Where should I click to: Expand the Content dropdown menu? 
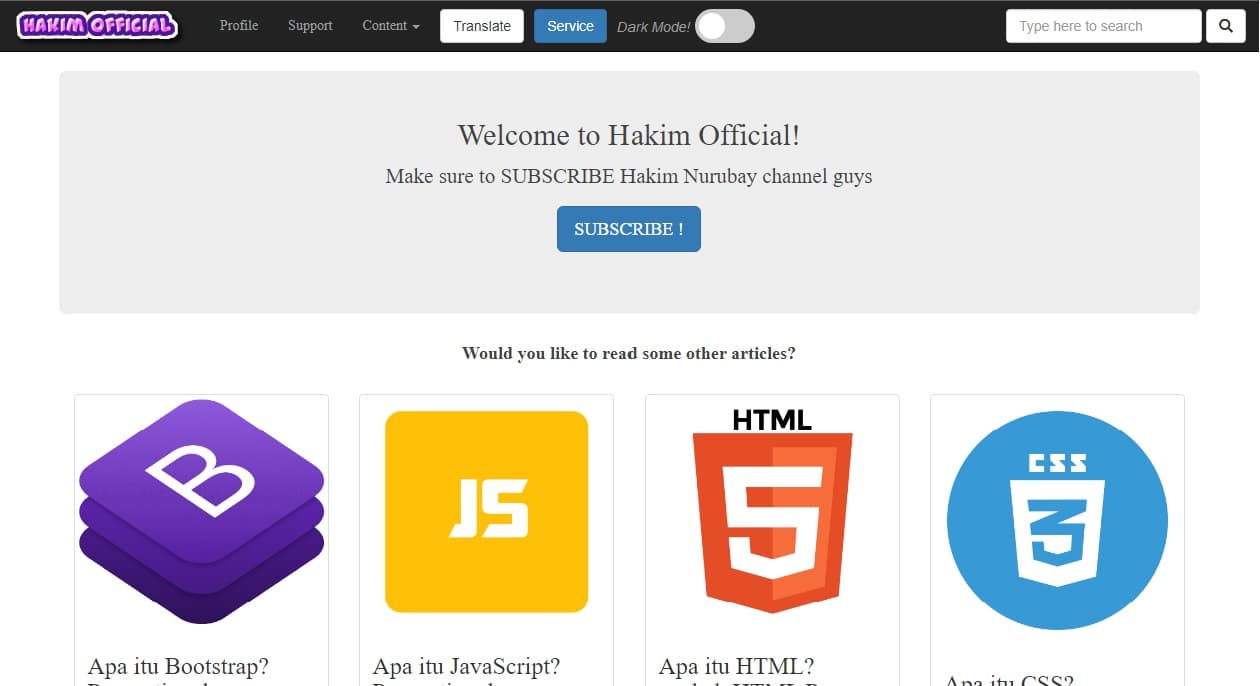(391, 26)
